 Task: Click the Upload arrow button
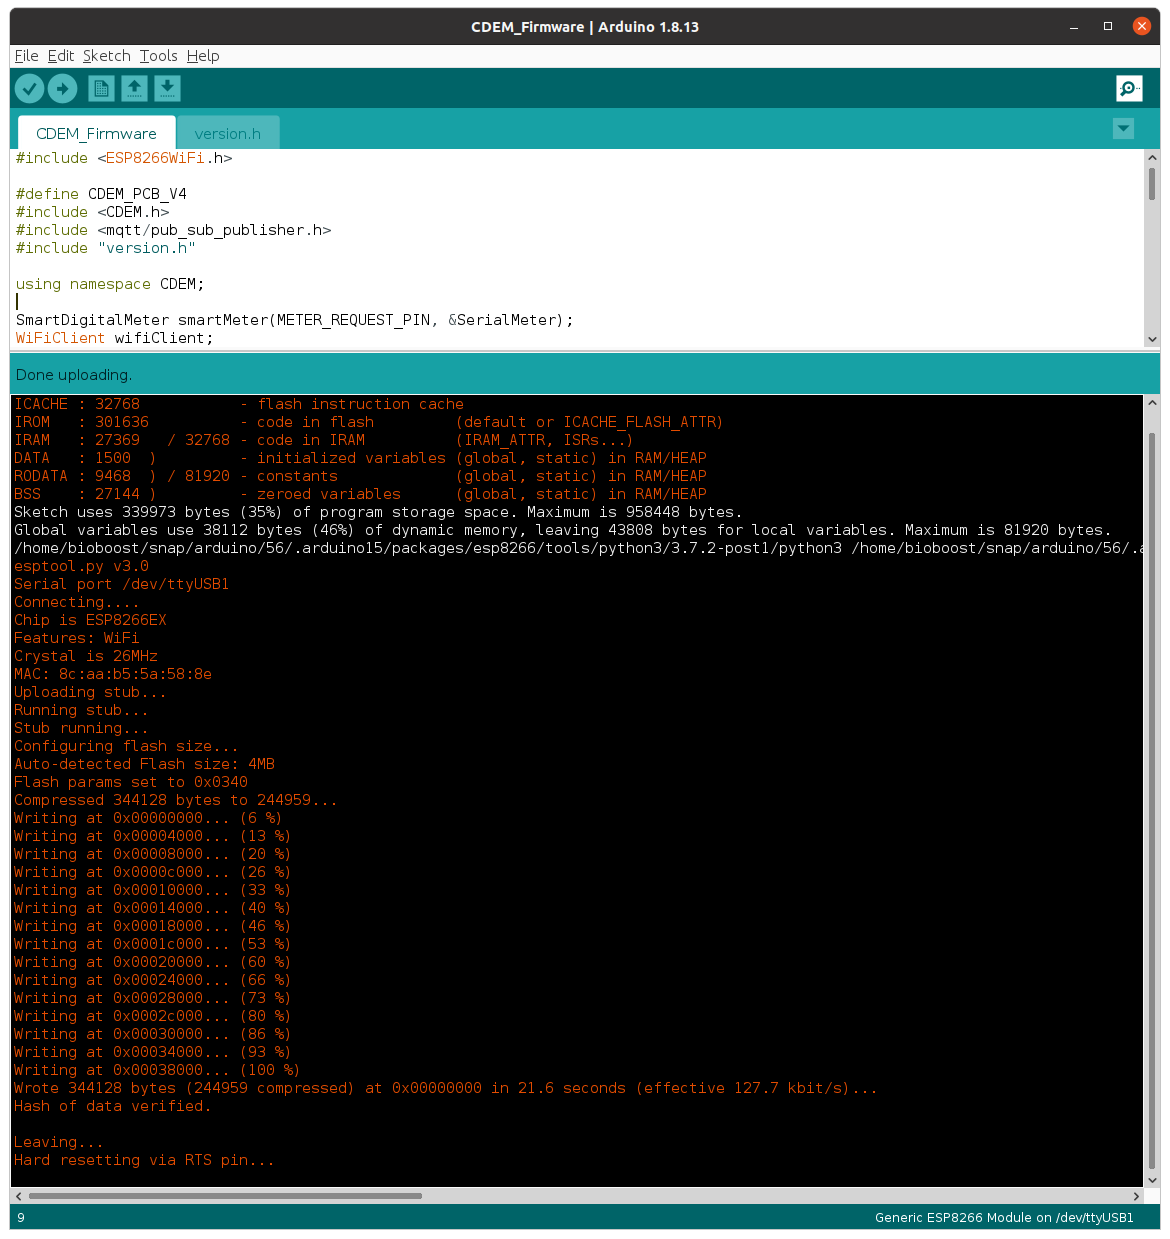coord(63,89)
